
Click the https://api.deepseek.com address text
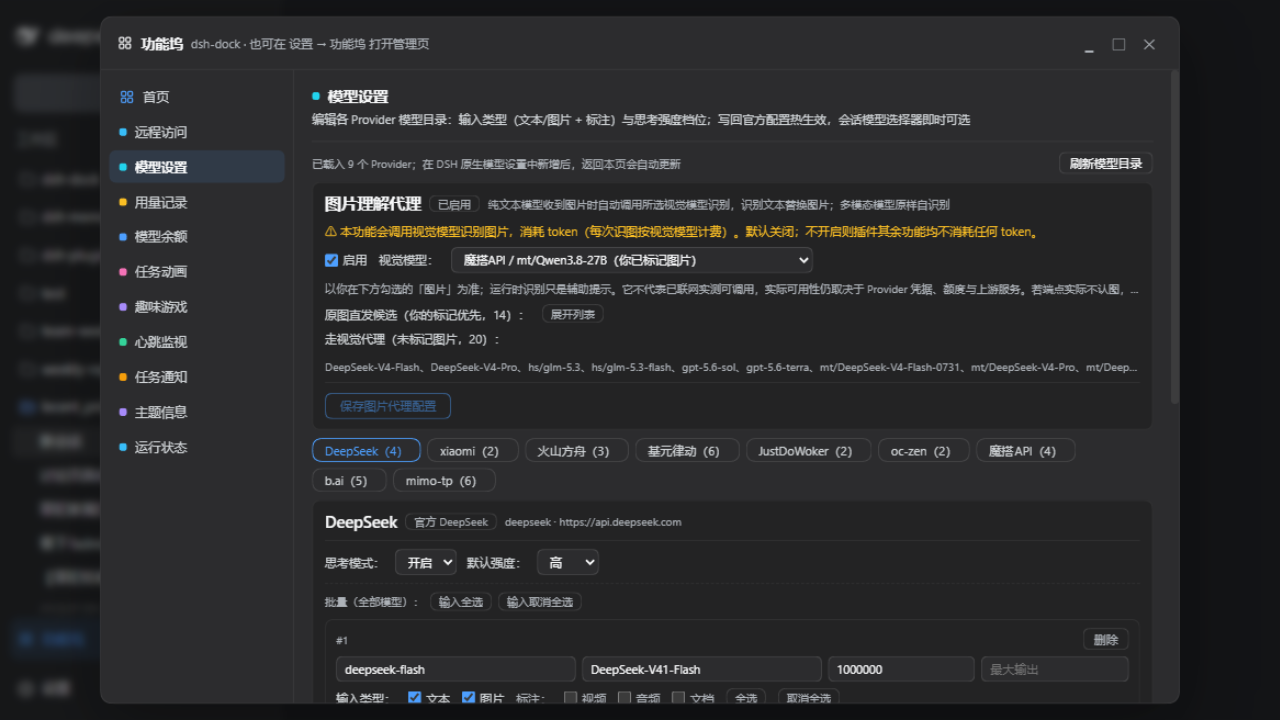point(620,522)
